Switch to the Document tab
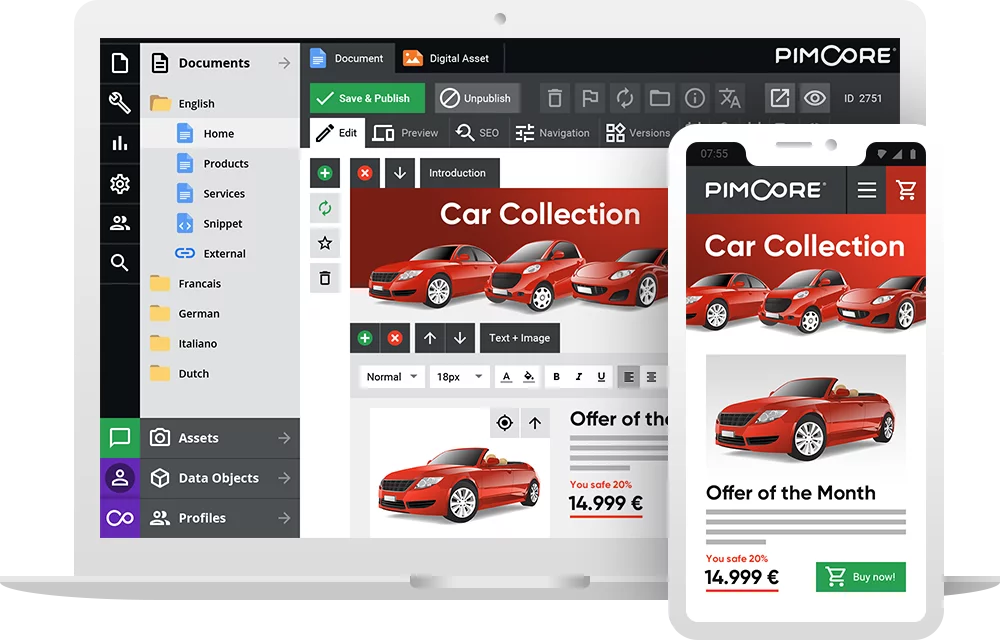The width and height of the screenshot is (1000, 640). (x=348, y=58)
